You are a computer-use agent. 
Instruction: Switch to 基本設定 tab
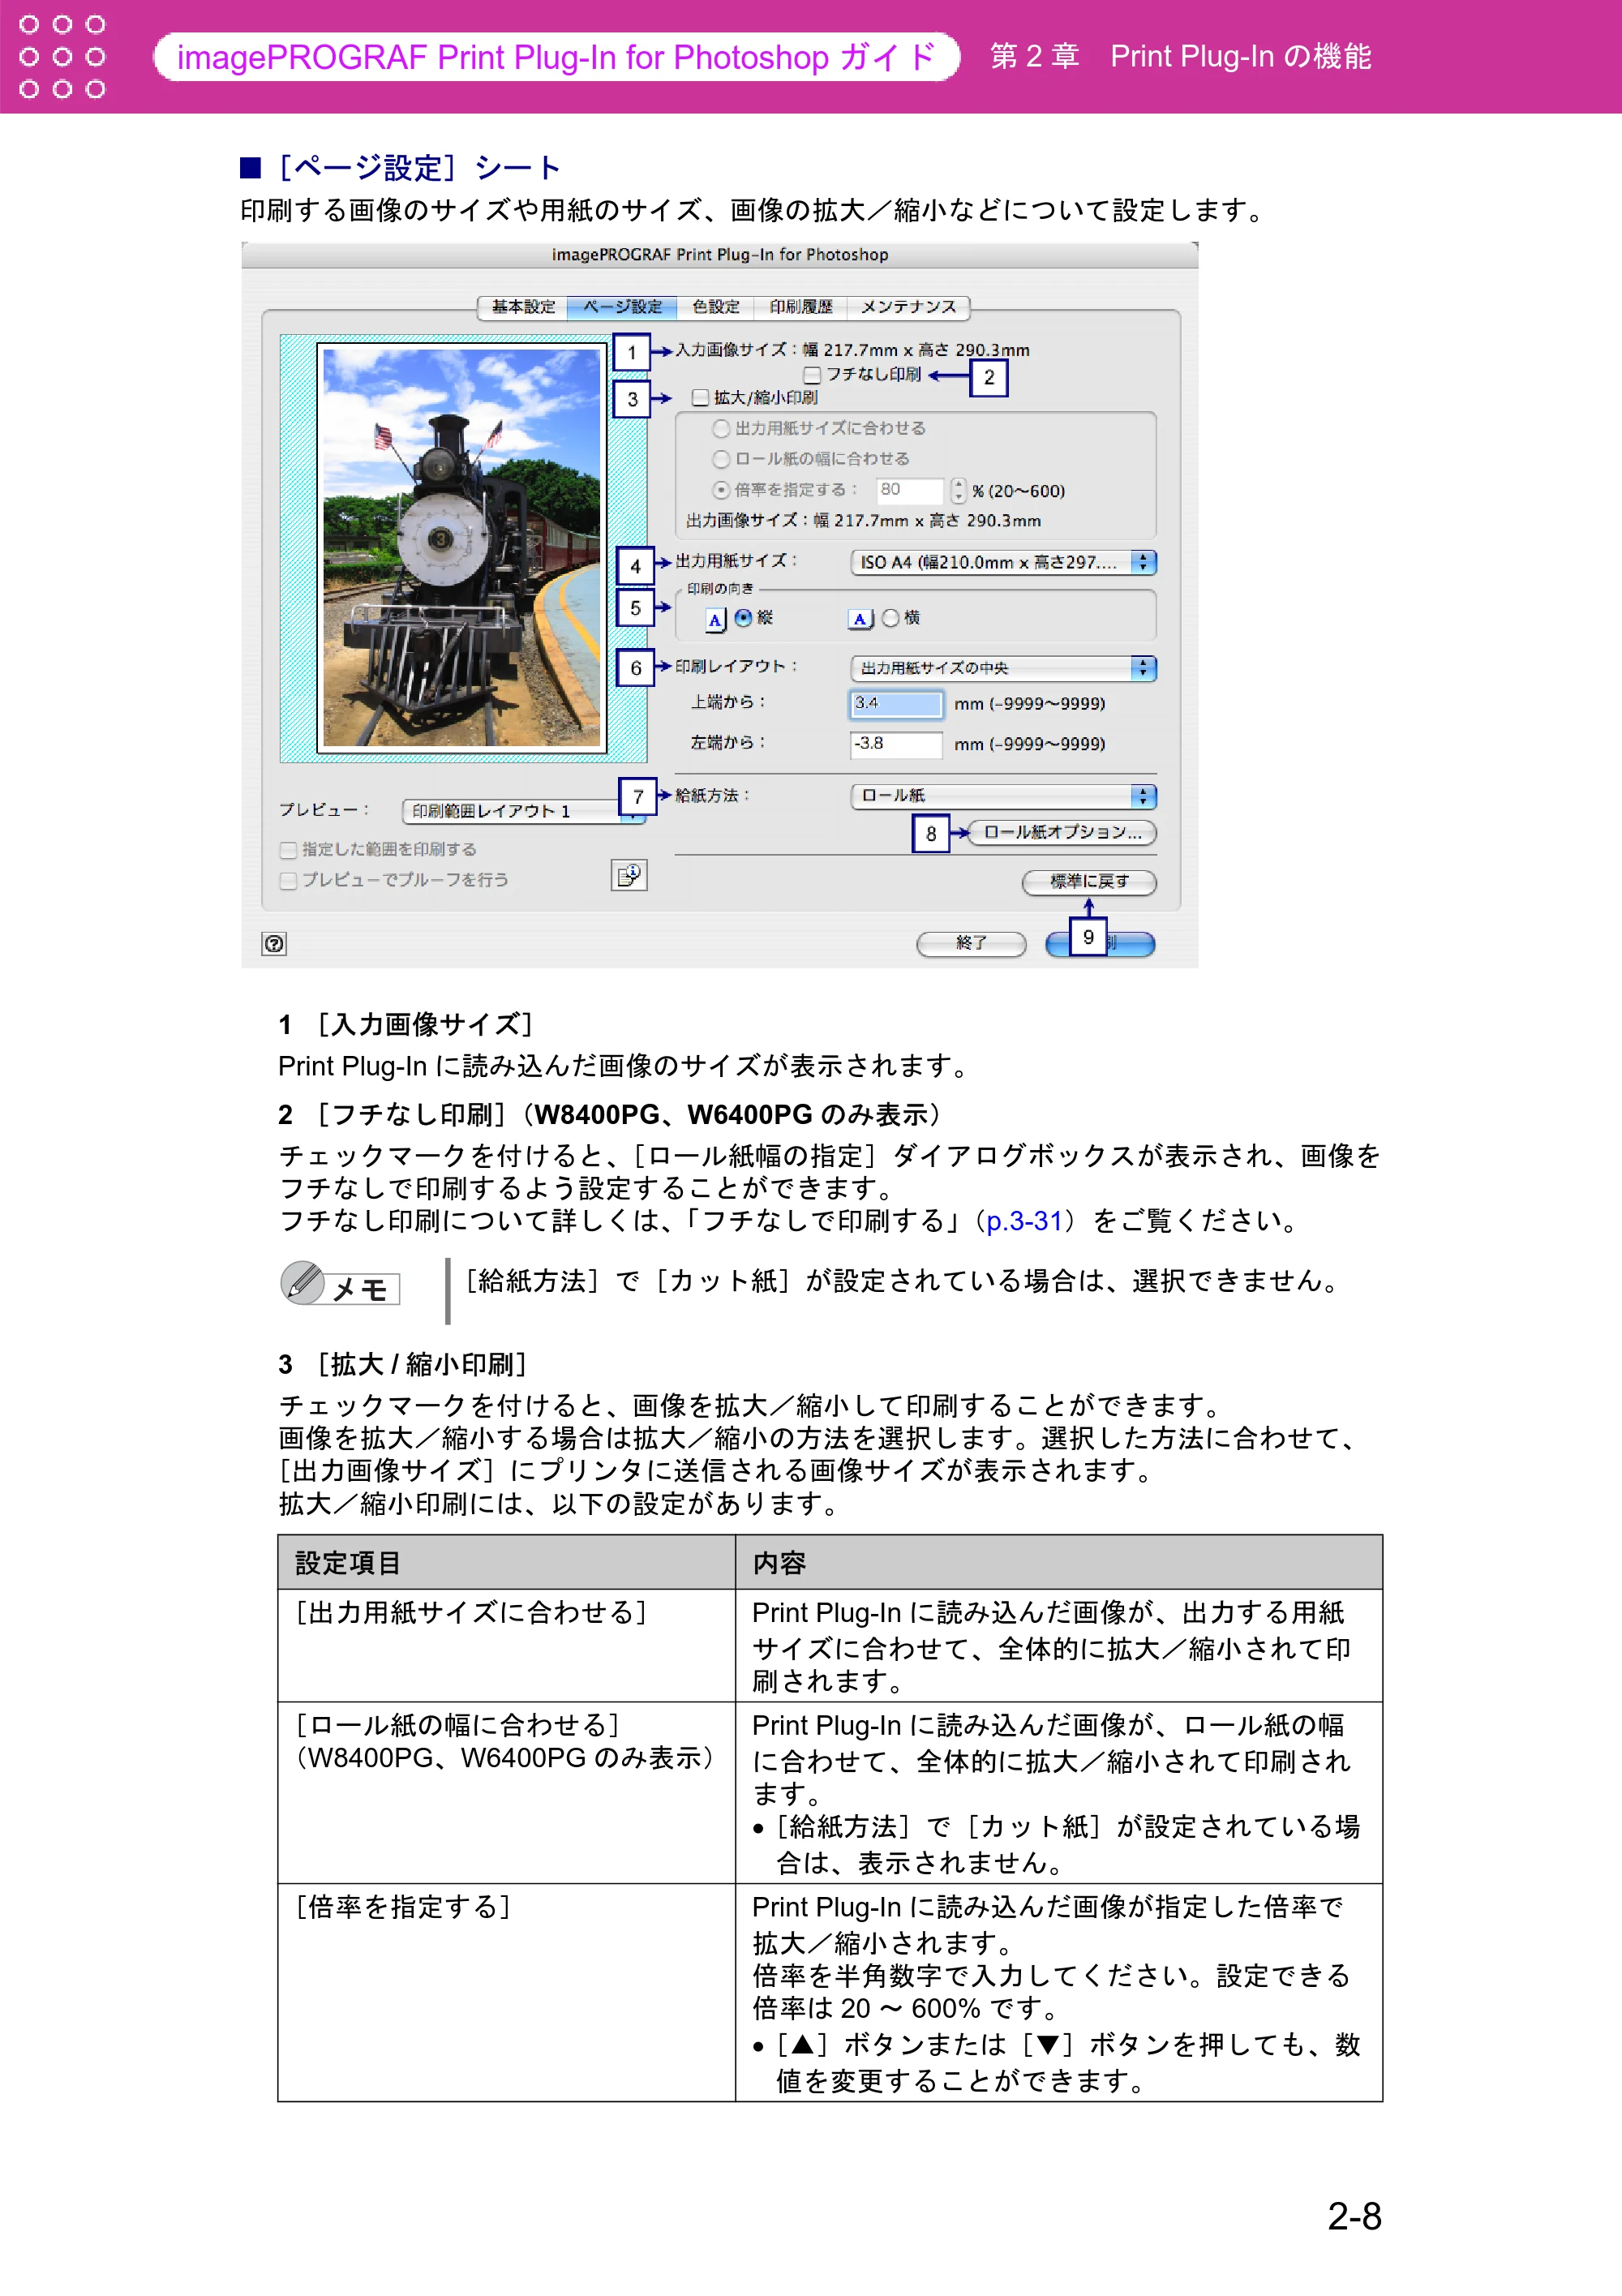tap(523, 307)
